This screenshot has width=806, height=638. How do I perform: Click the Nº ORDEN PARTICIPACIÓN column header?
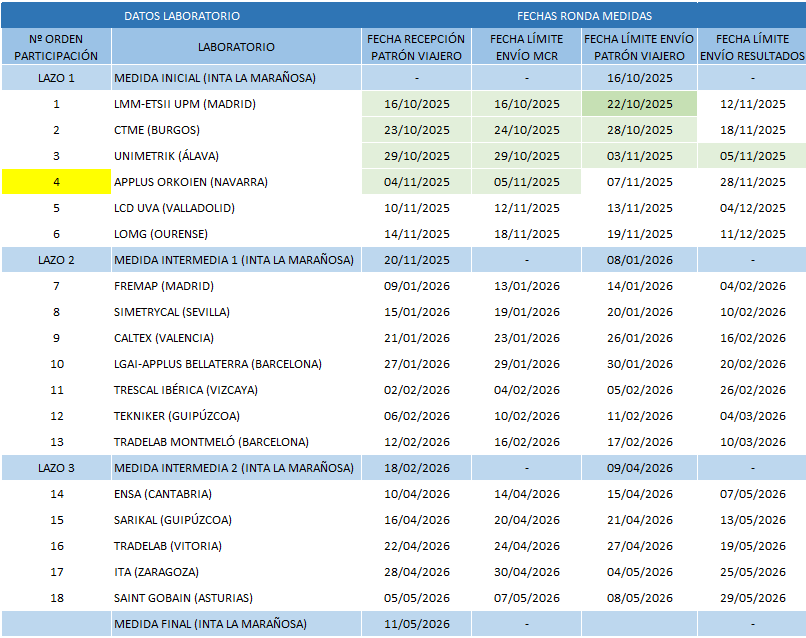pos(56,47)
